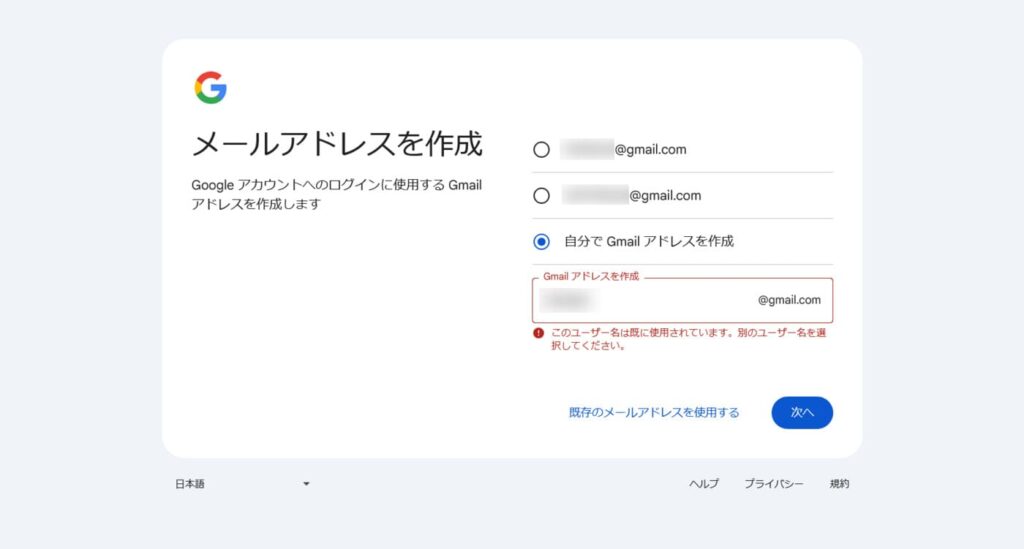The height and width of the screenshot is (549, 1024).
Task: Open the 規約 link
Action: [839, 484]
